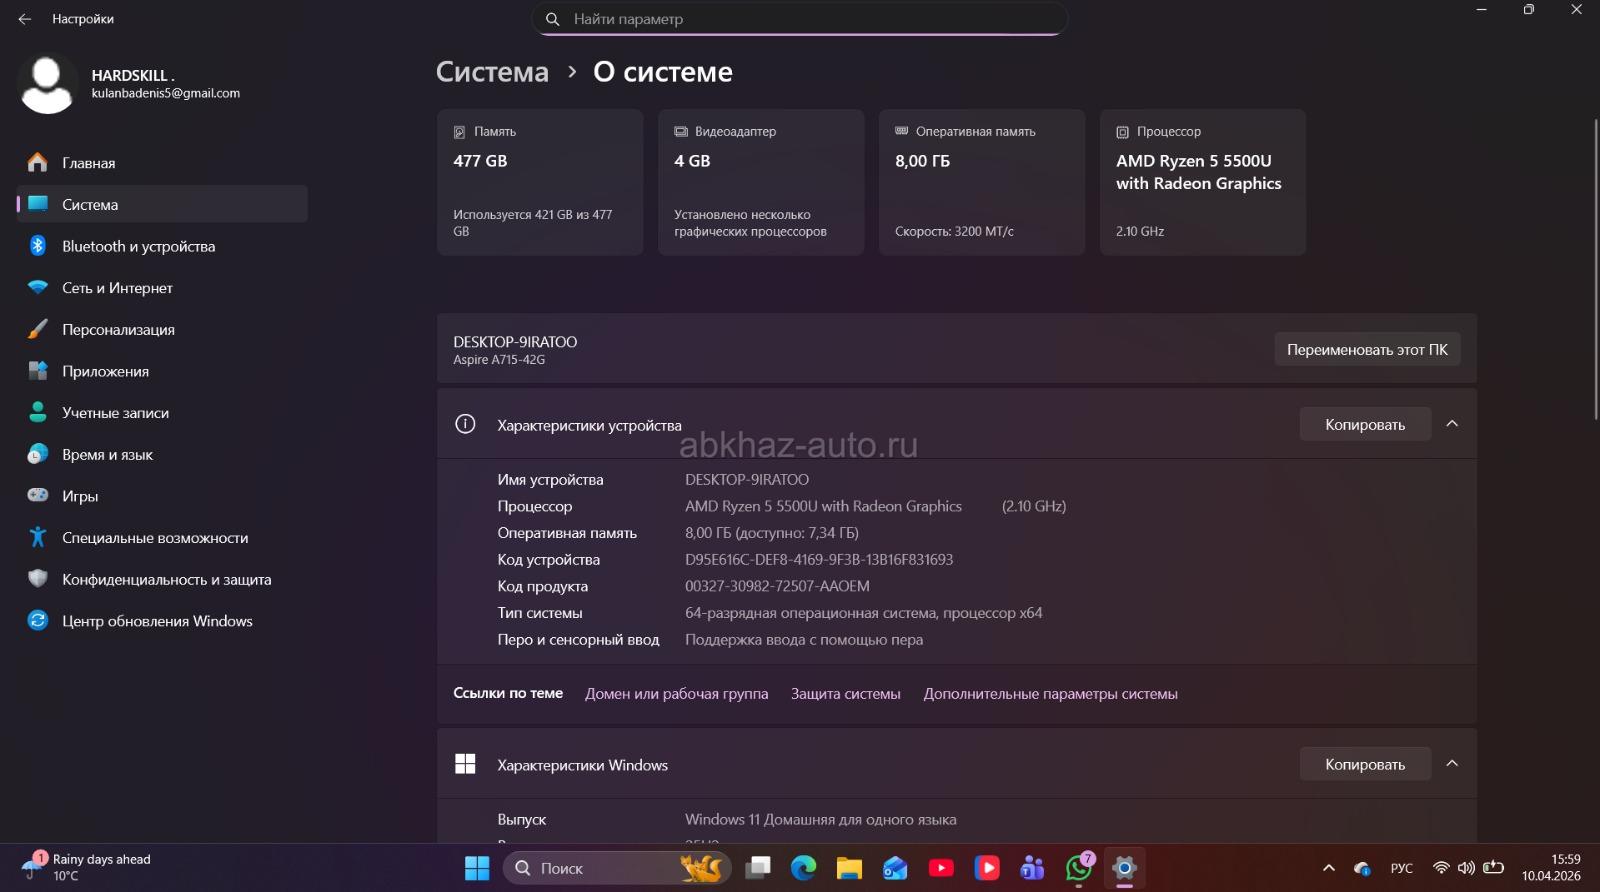Screen dimensions: 1600x892
Task: Click the vertical scrollbar on the right
Action: point(1594,270)
